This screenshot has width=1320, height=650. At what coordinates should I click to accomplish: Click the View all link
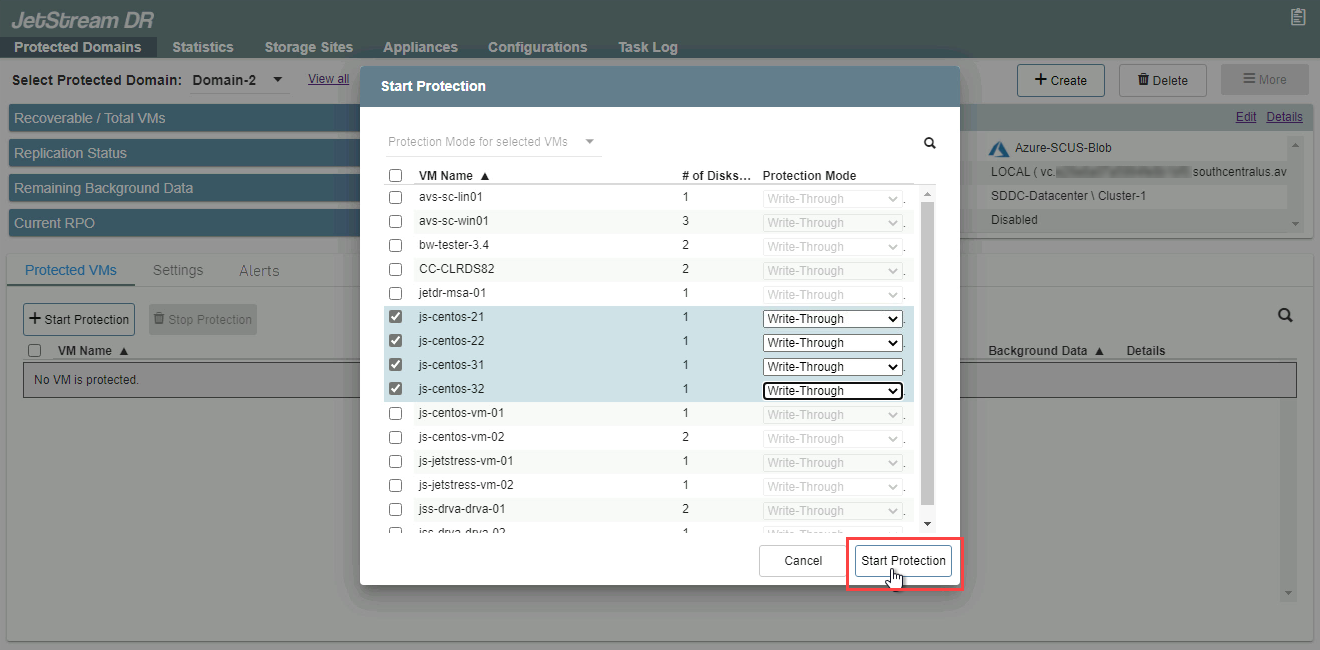[x=328, y=79]
